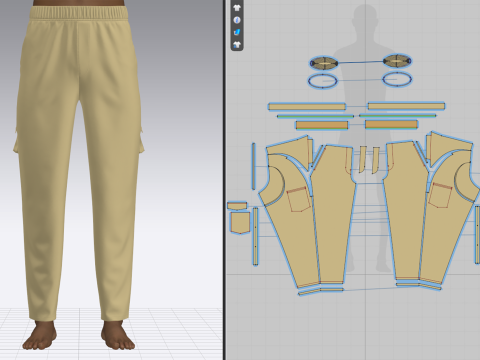The image size is (480, 360).
Task: Click the round blue-figure icon in vertical toolbar
Action: click(237, 20)
